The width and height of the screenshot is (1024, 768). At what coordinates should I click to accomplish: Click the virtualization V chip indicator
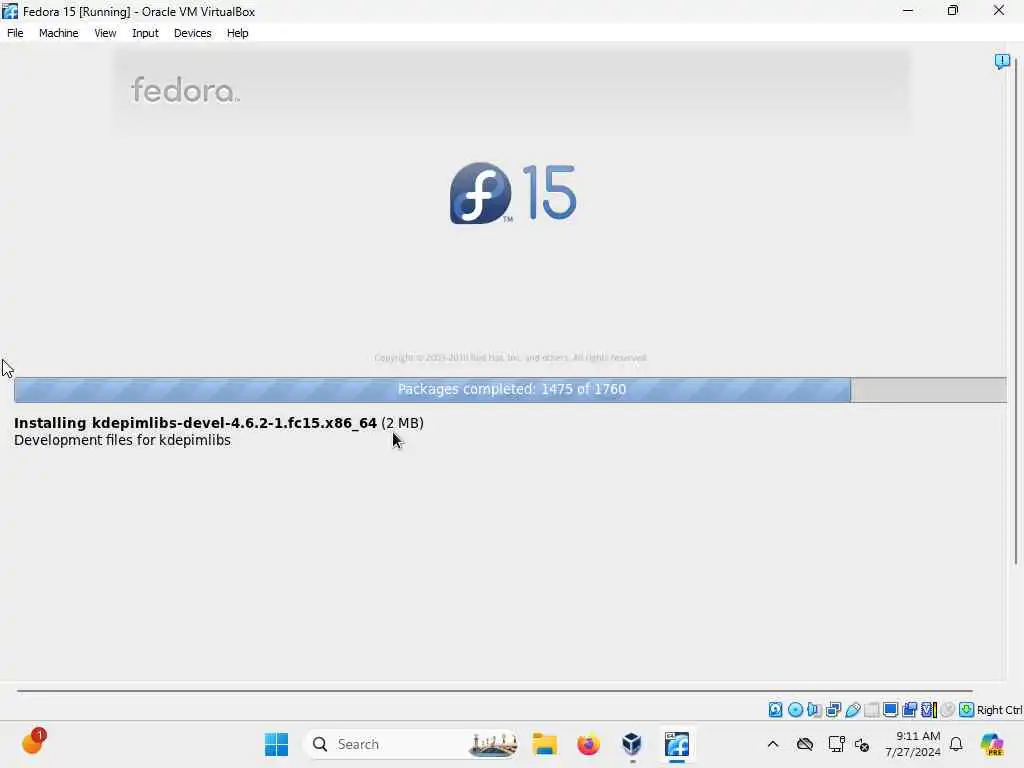pos(929,709)
